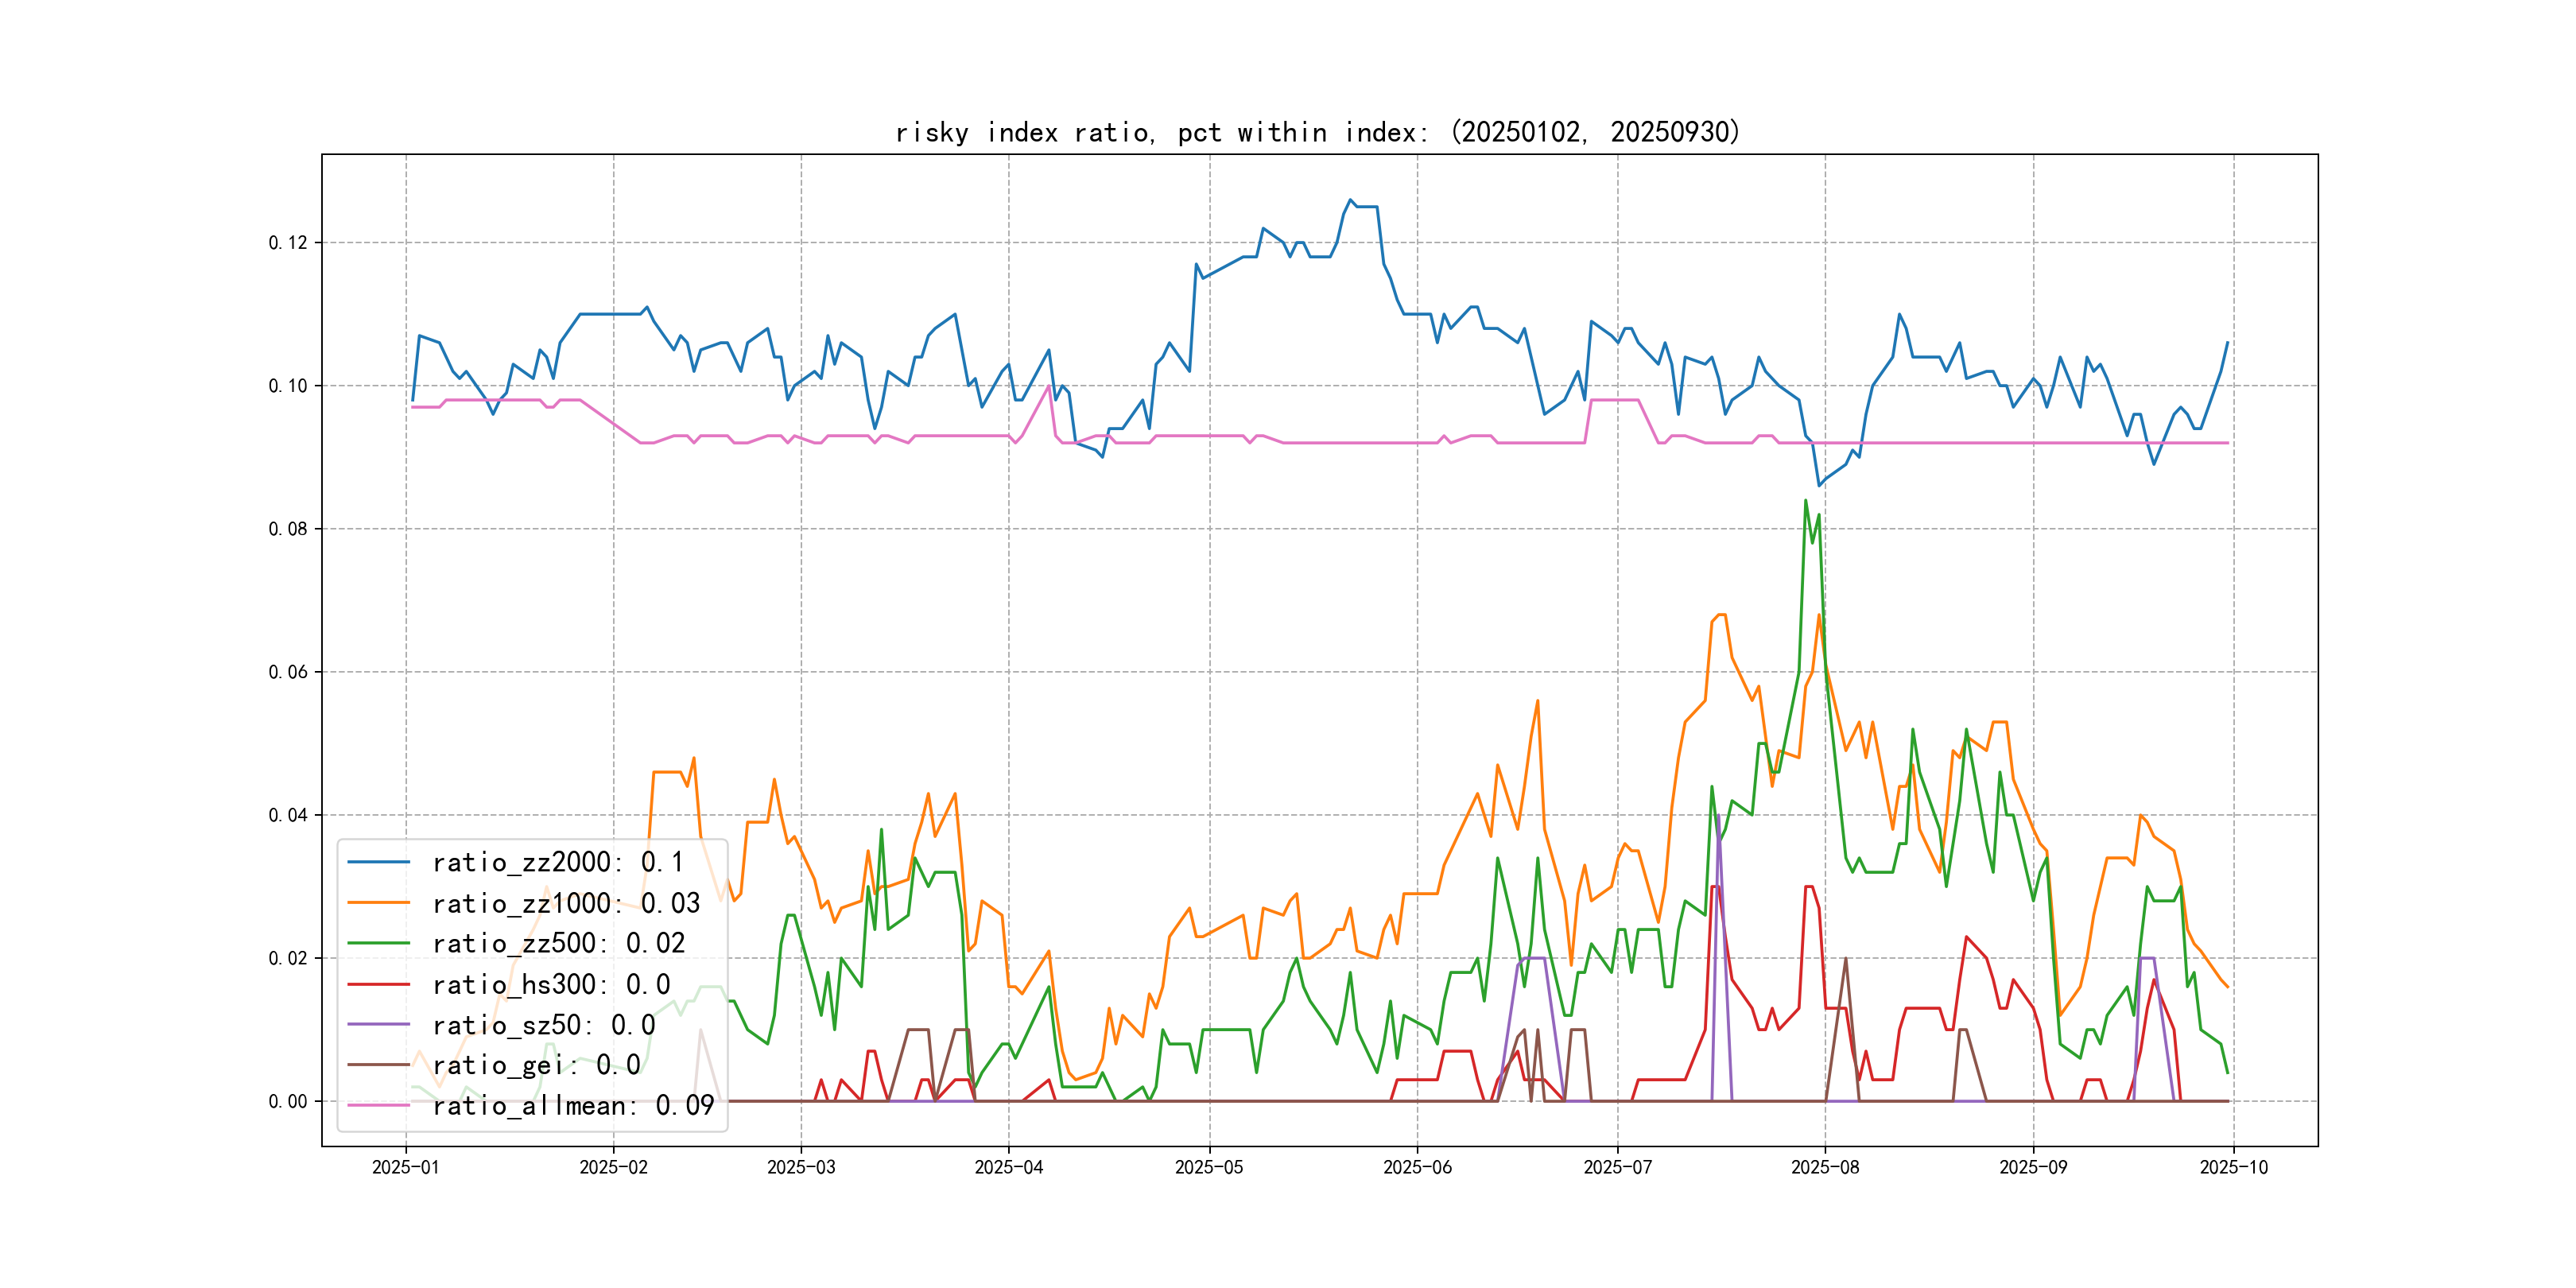Click the orange line swatch in legend

pyautogui.click(x=379, y=903)
